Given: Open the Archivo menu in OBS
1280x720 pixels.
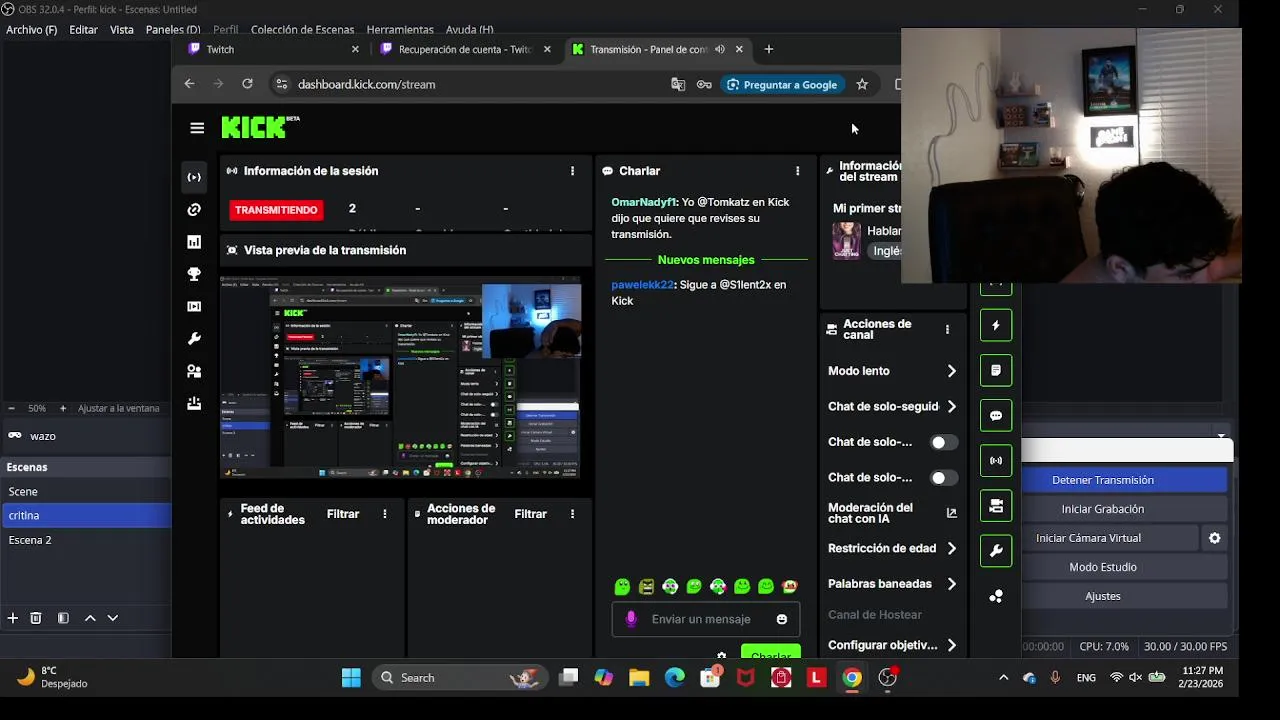Looking at the screenshot, I should point(32,30).
